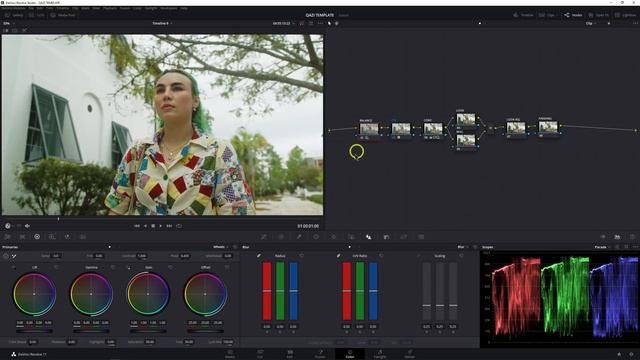Image resolution: width=640 pixels, height=360 pixels.
Task: Toggle image wipe in viewer
Action: 6,30
